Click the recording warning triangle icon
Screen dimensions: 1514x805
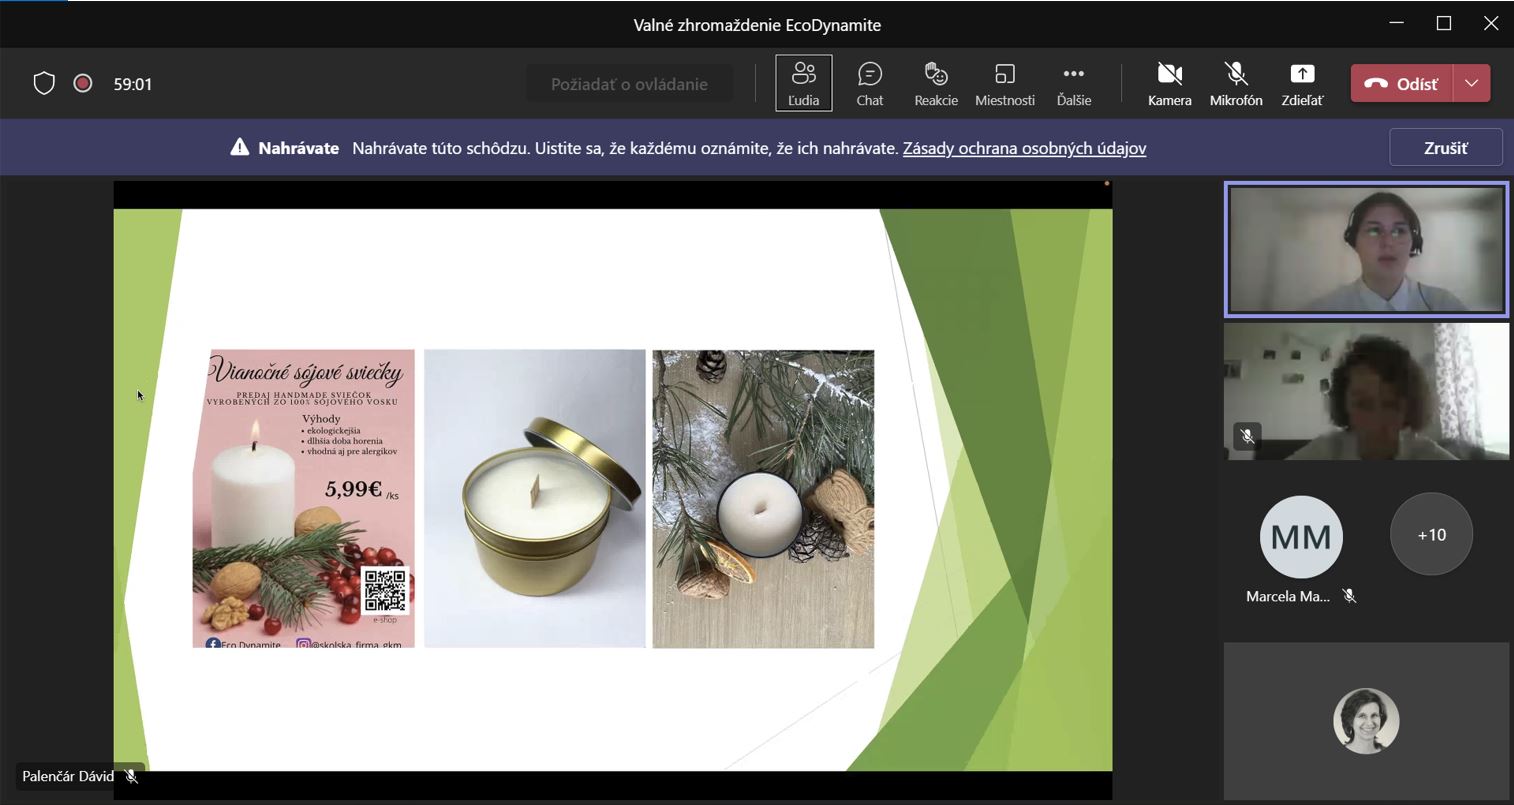coord(240,148)
